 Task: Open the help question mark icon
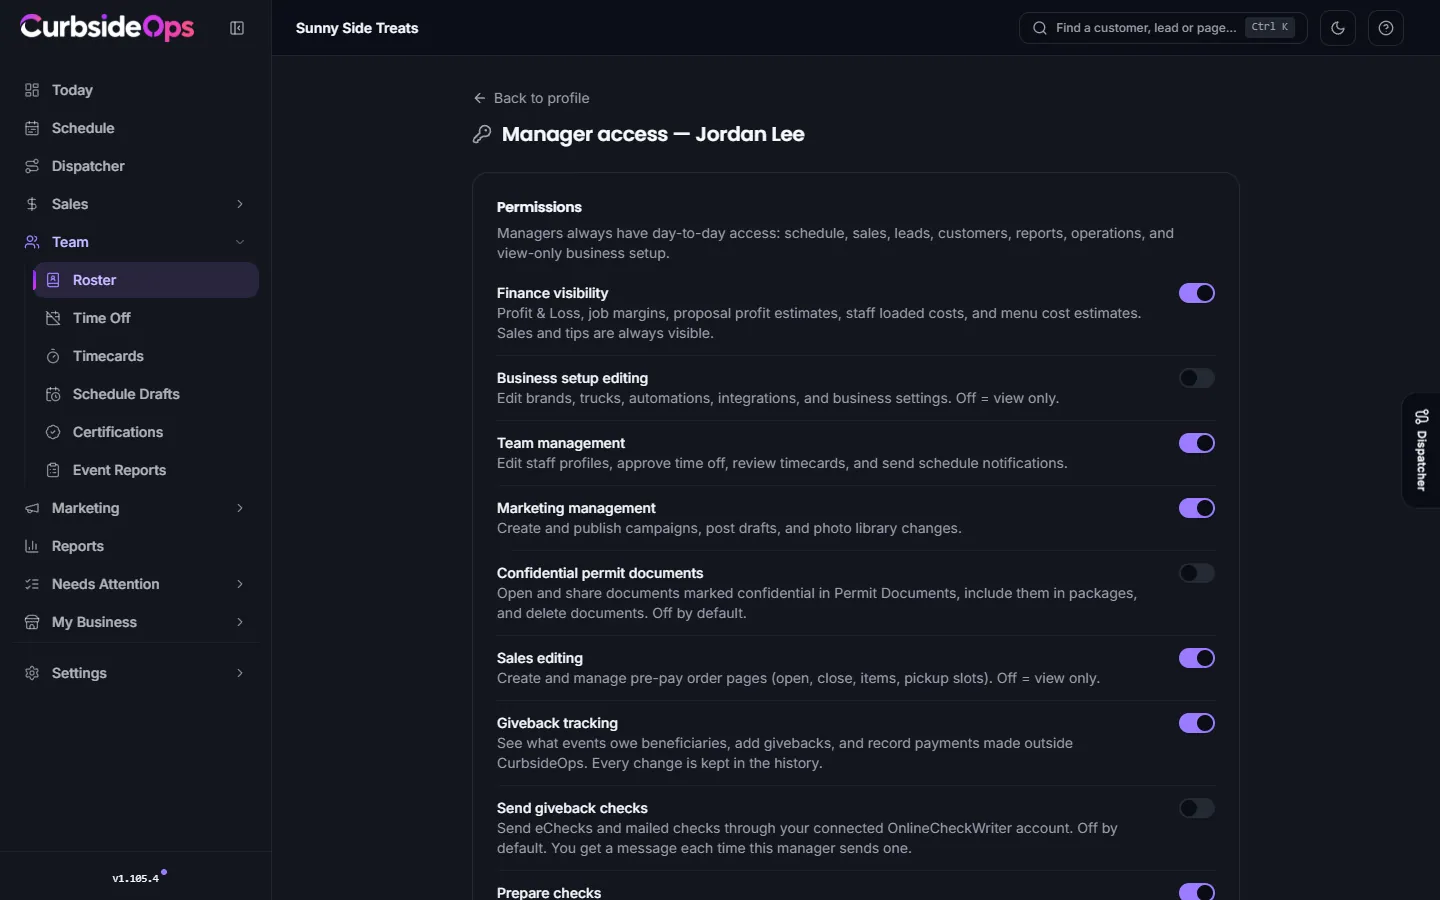click(x=1386, y=28)
